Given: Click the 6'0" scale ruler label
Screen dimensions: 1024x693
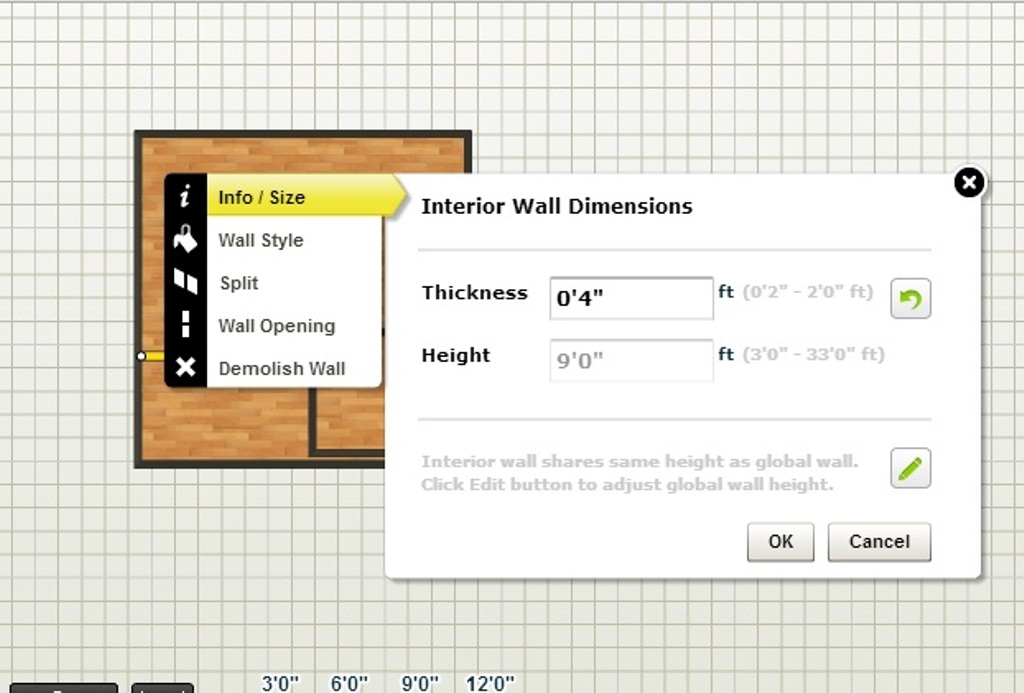Looking at the screenshot, I should point(349,683).
